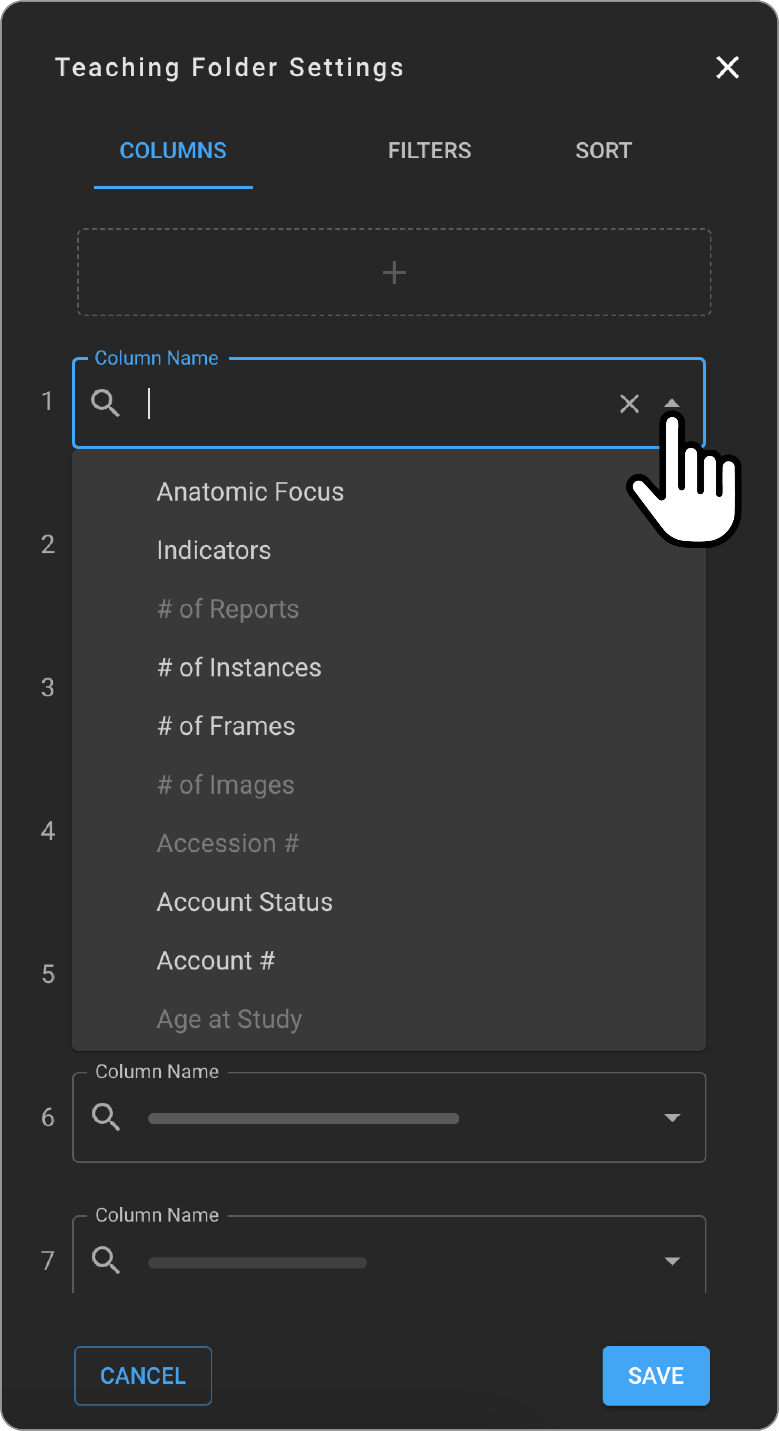Click the plus icon to add a column
Viewport: 779px width, 1431px height.
click(394, 272)
